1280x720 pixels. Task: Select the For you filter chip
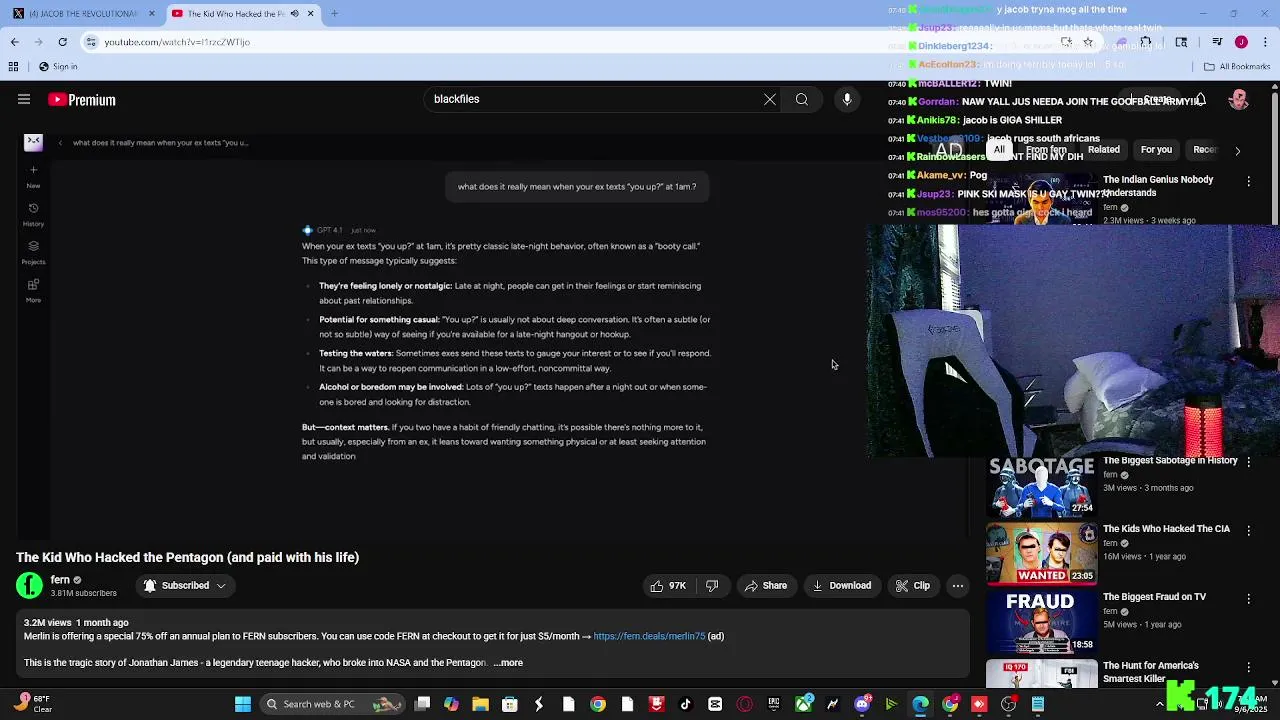pos(1156,150)
